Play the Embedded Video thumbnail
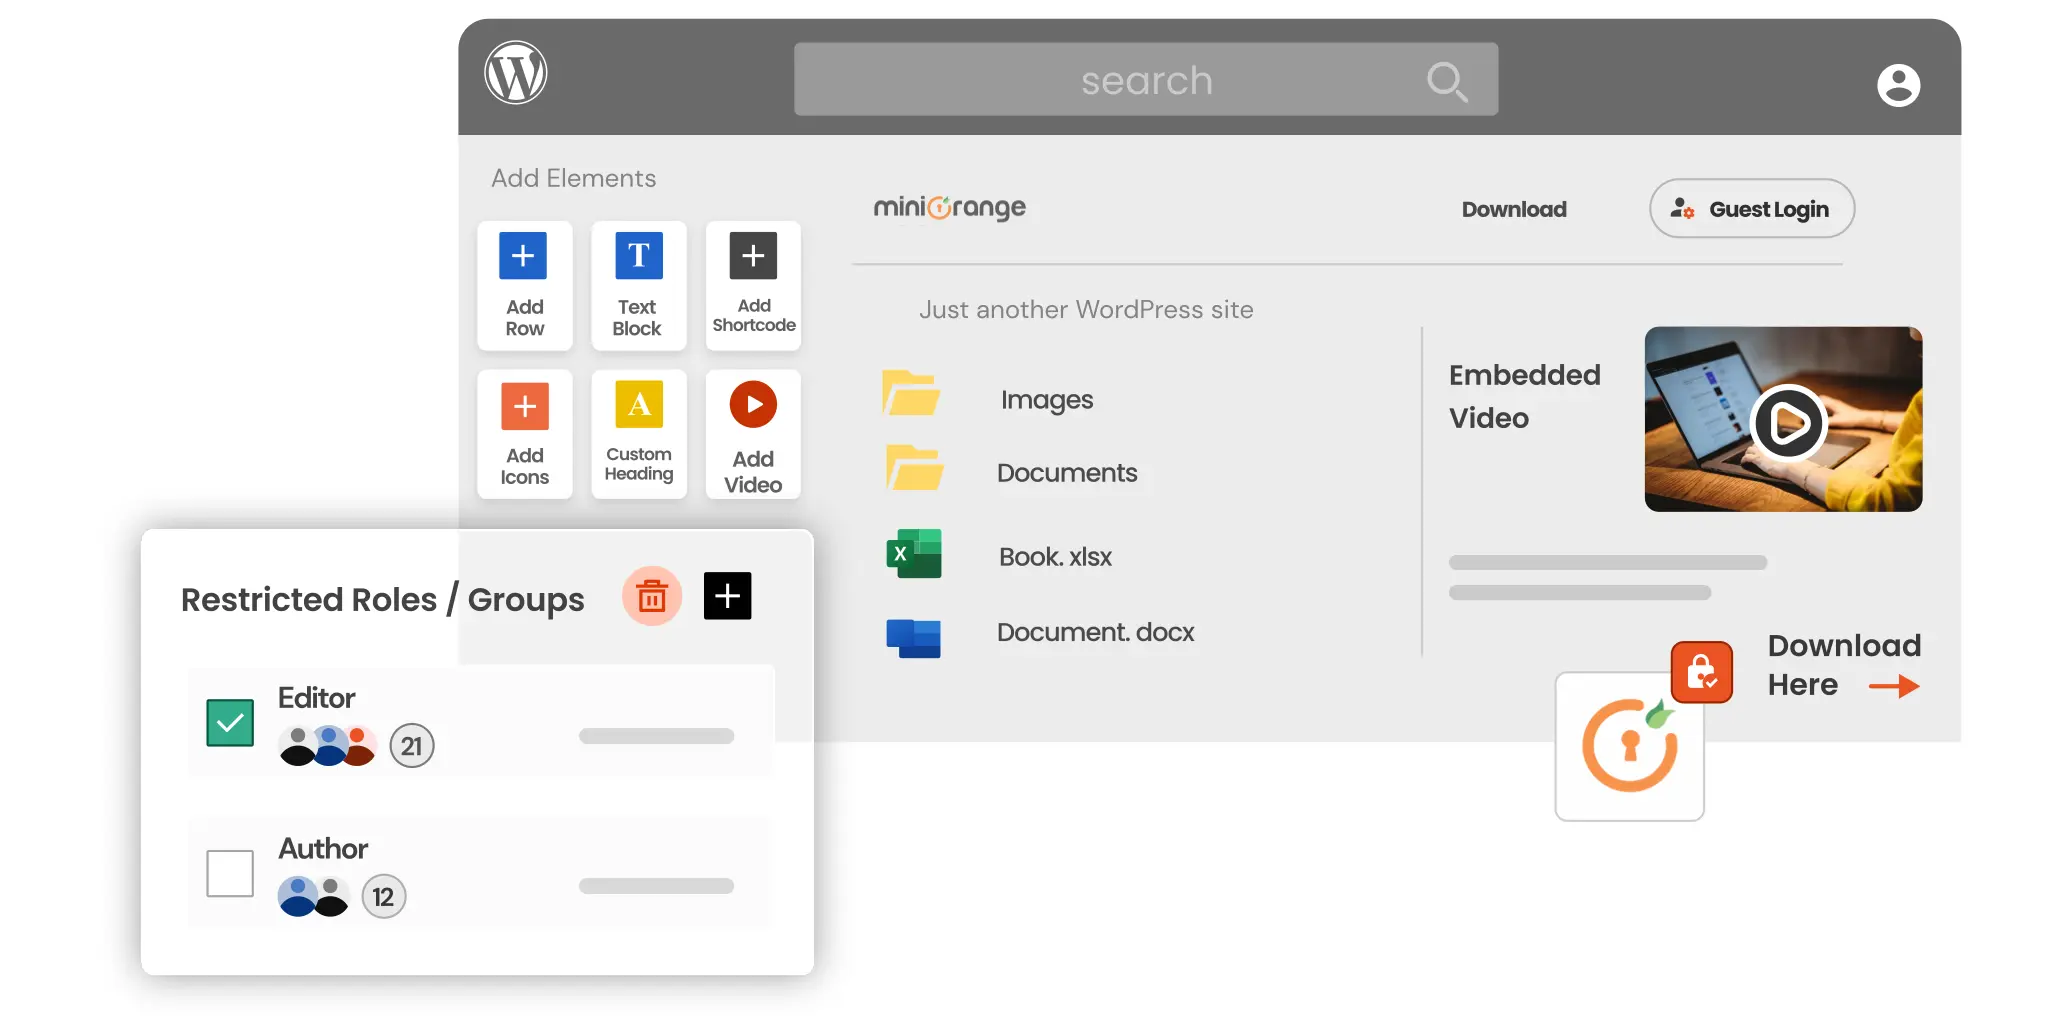Image resolution: width=2065 pixels, height=1031 pixels. pyautogui.click(x=1789, y=423)
